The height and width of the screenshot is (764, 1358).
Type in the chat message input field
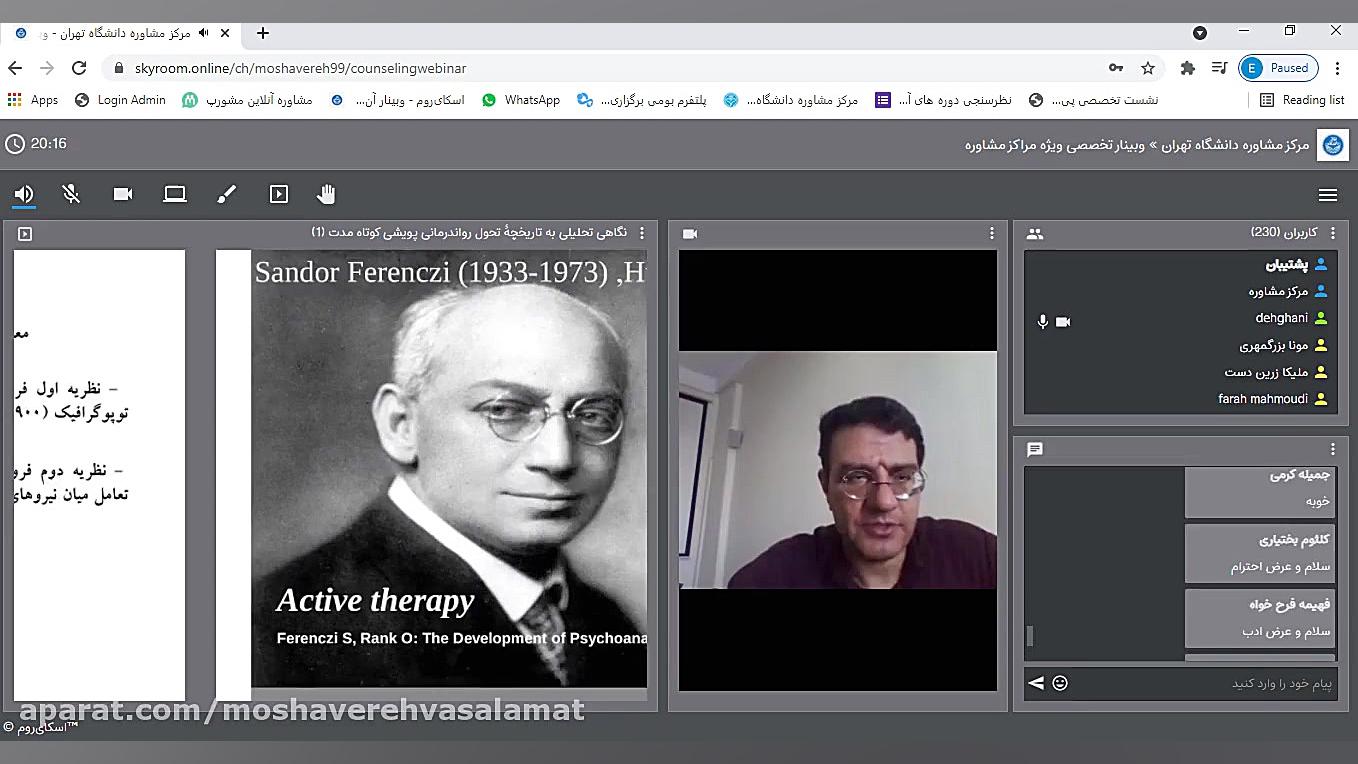click(1200, 683)
